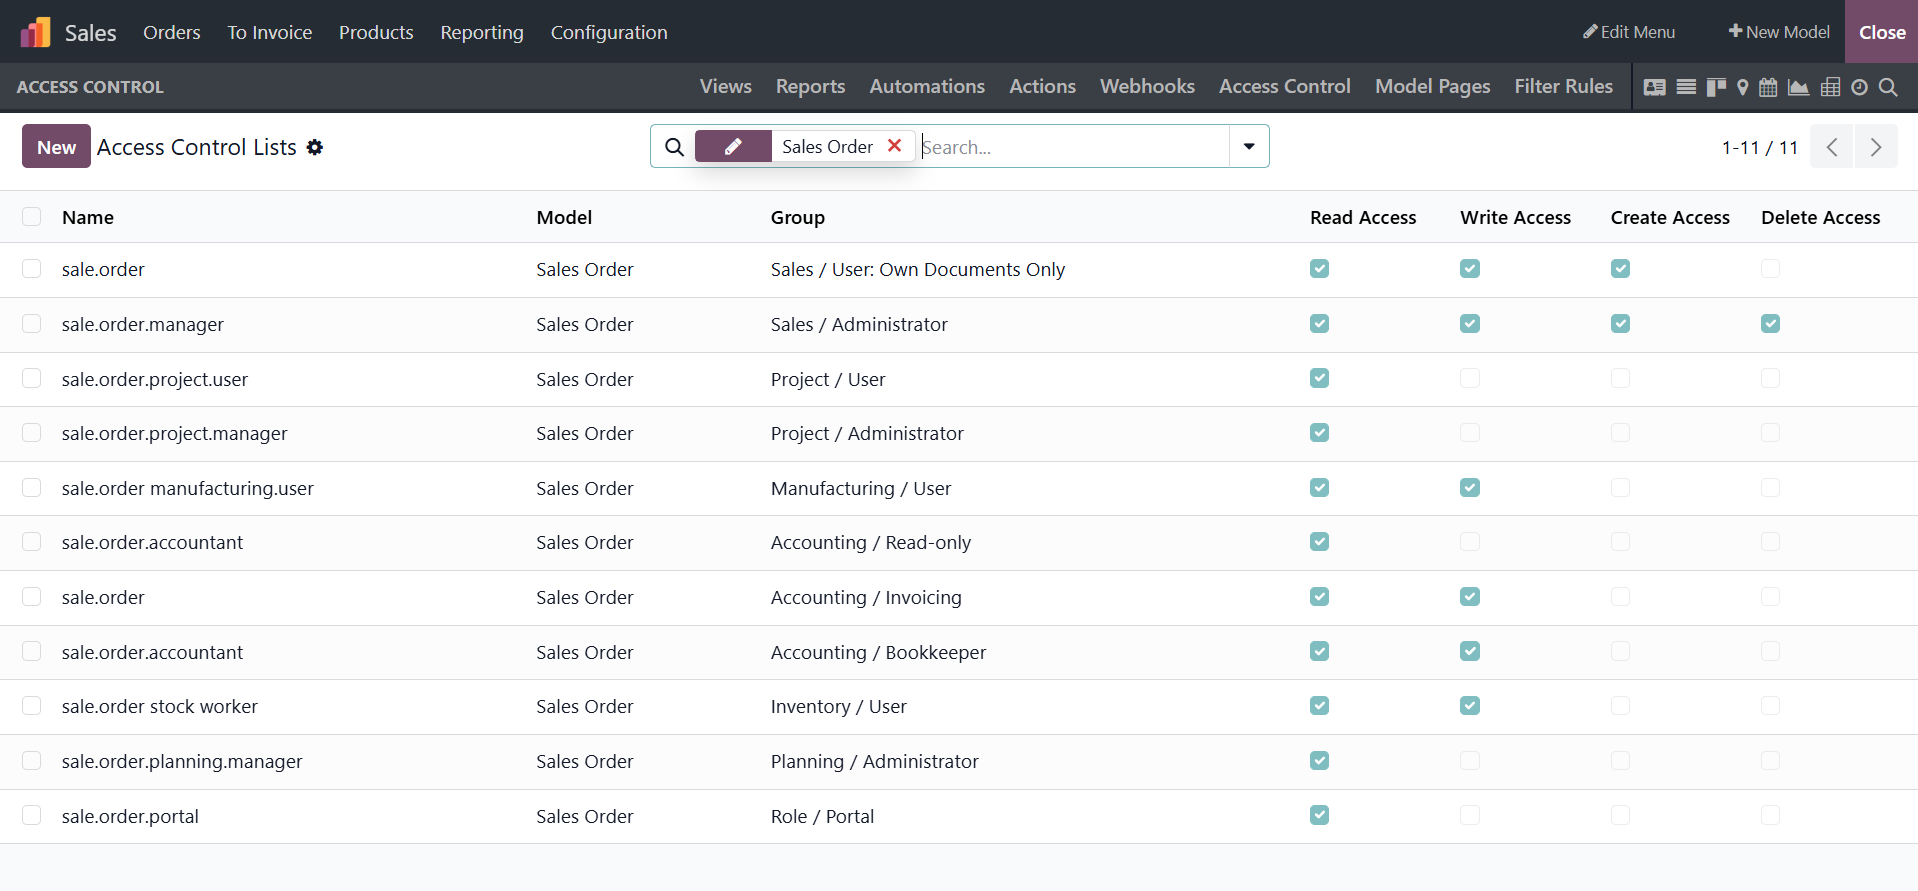Image resolution: width=1918 pixels, height=891 pixels.
Task: Switch to the Automations tab
Action: (926, 87)
